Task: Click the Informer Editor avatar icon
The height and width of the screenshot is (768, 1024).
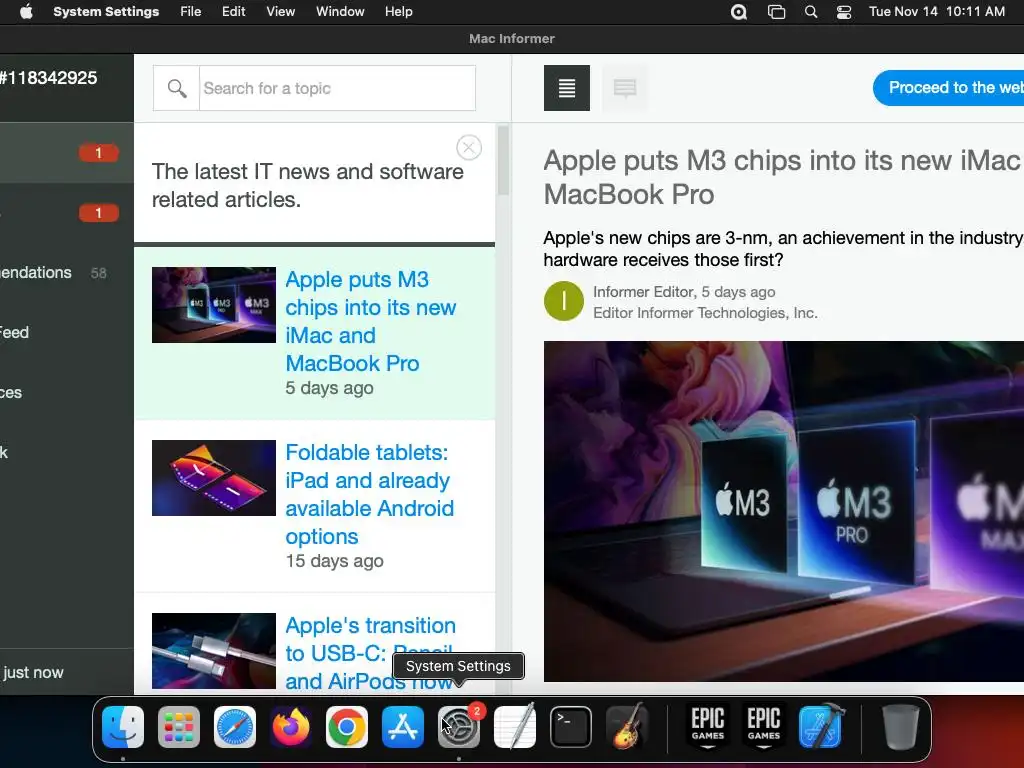Action: (x=564, y=301)
